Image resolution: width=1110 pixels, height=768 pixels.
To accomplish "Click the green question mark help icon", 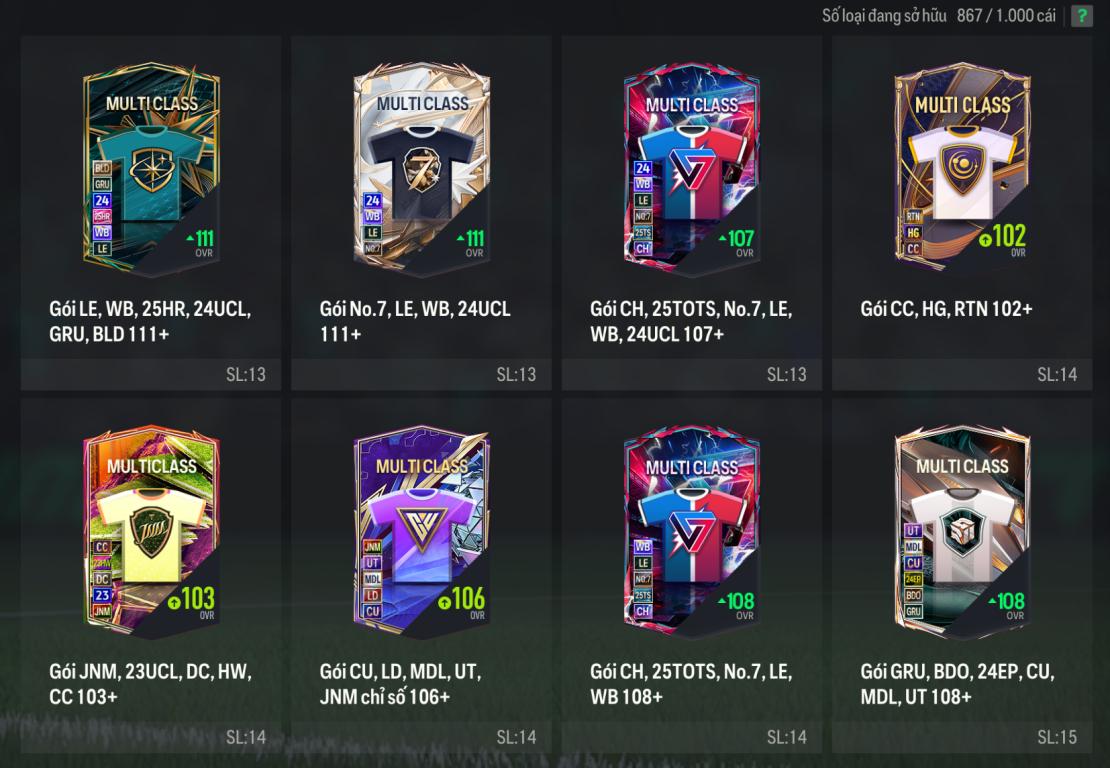I will pos(1081,16).
